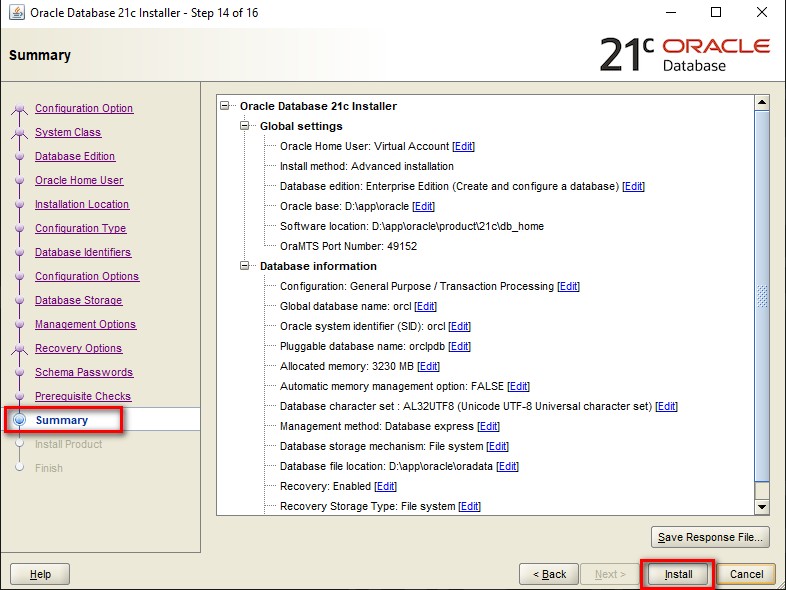Open the Schema Passwords step
The width and height of the screenshot is (786, 590).
coord(84,373)
